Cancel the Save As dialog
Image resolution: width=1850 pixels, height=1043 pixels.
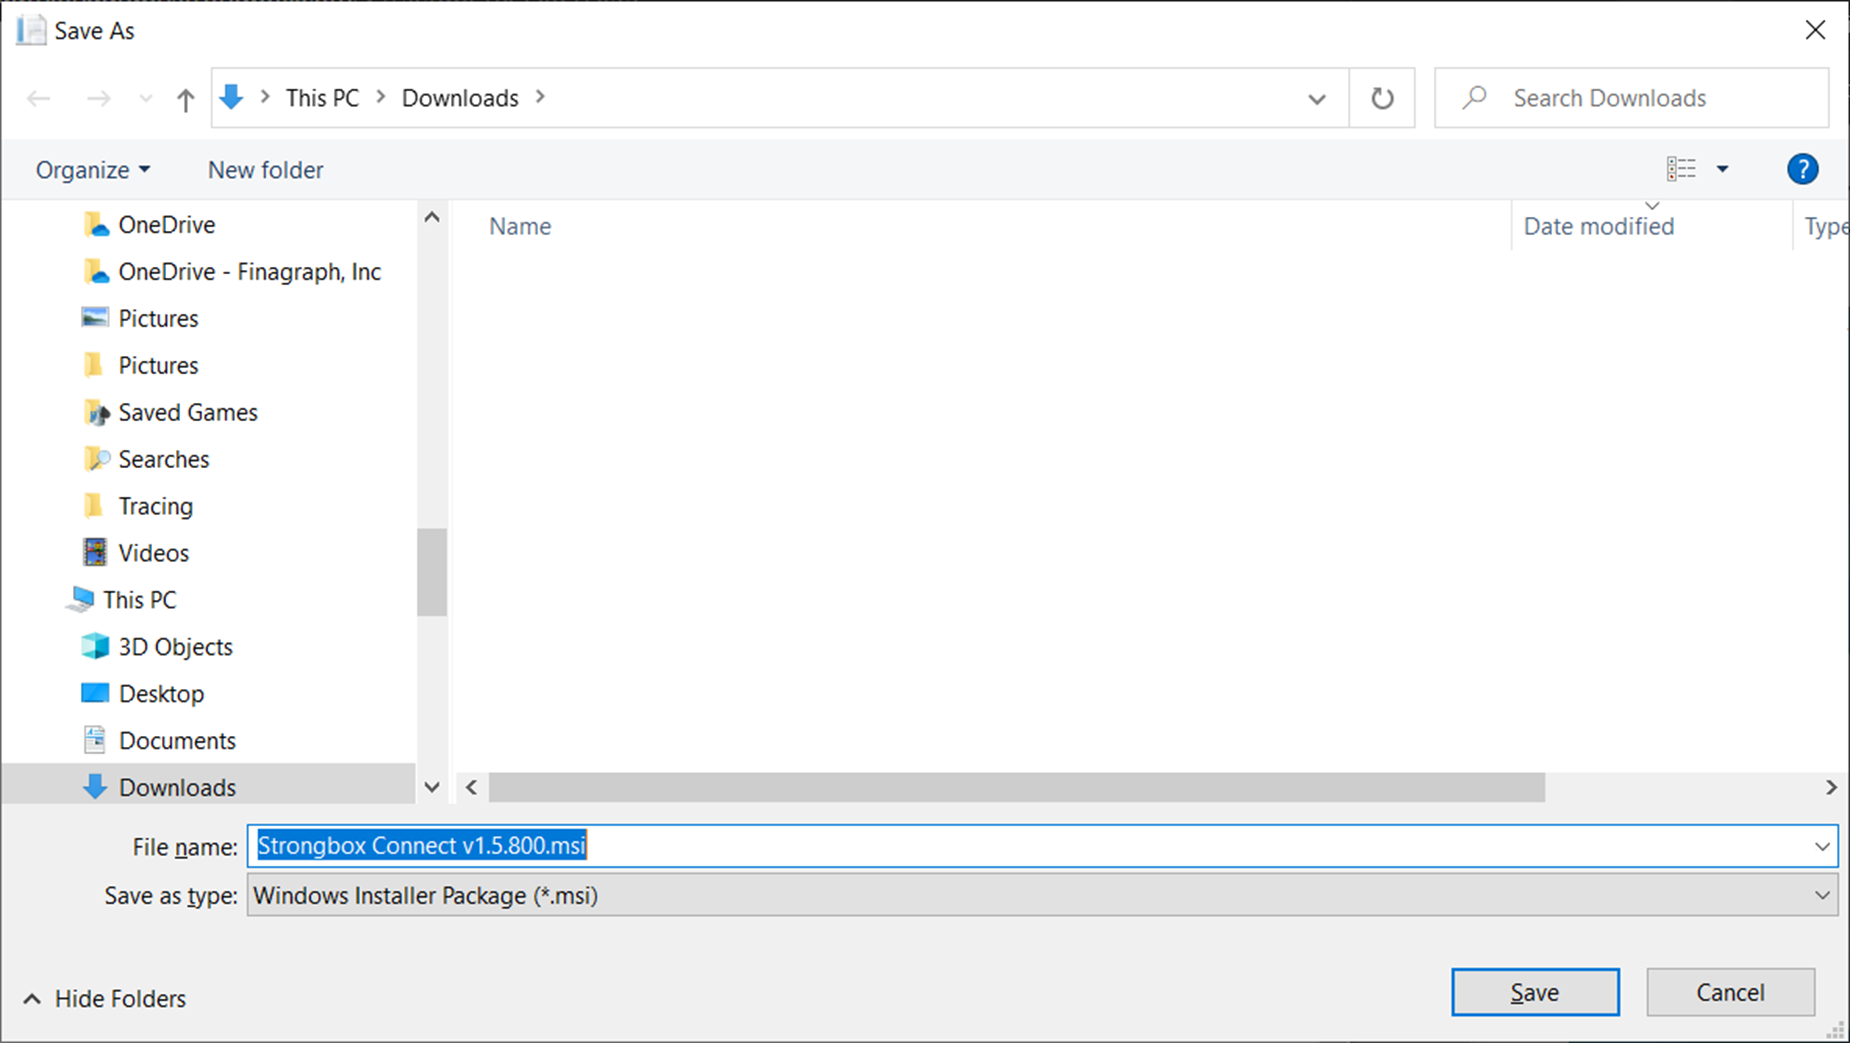click(1730, 992)
